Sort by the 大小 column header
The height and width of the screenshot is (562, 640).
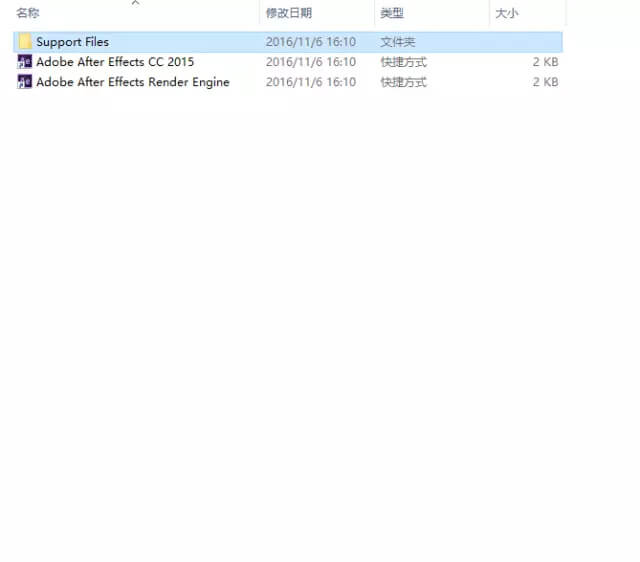coord(507,13)
